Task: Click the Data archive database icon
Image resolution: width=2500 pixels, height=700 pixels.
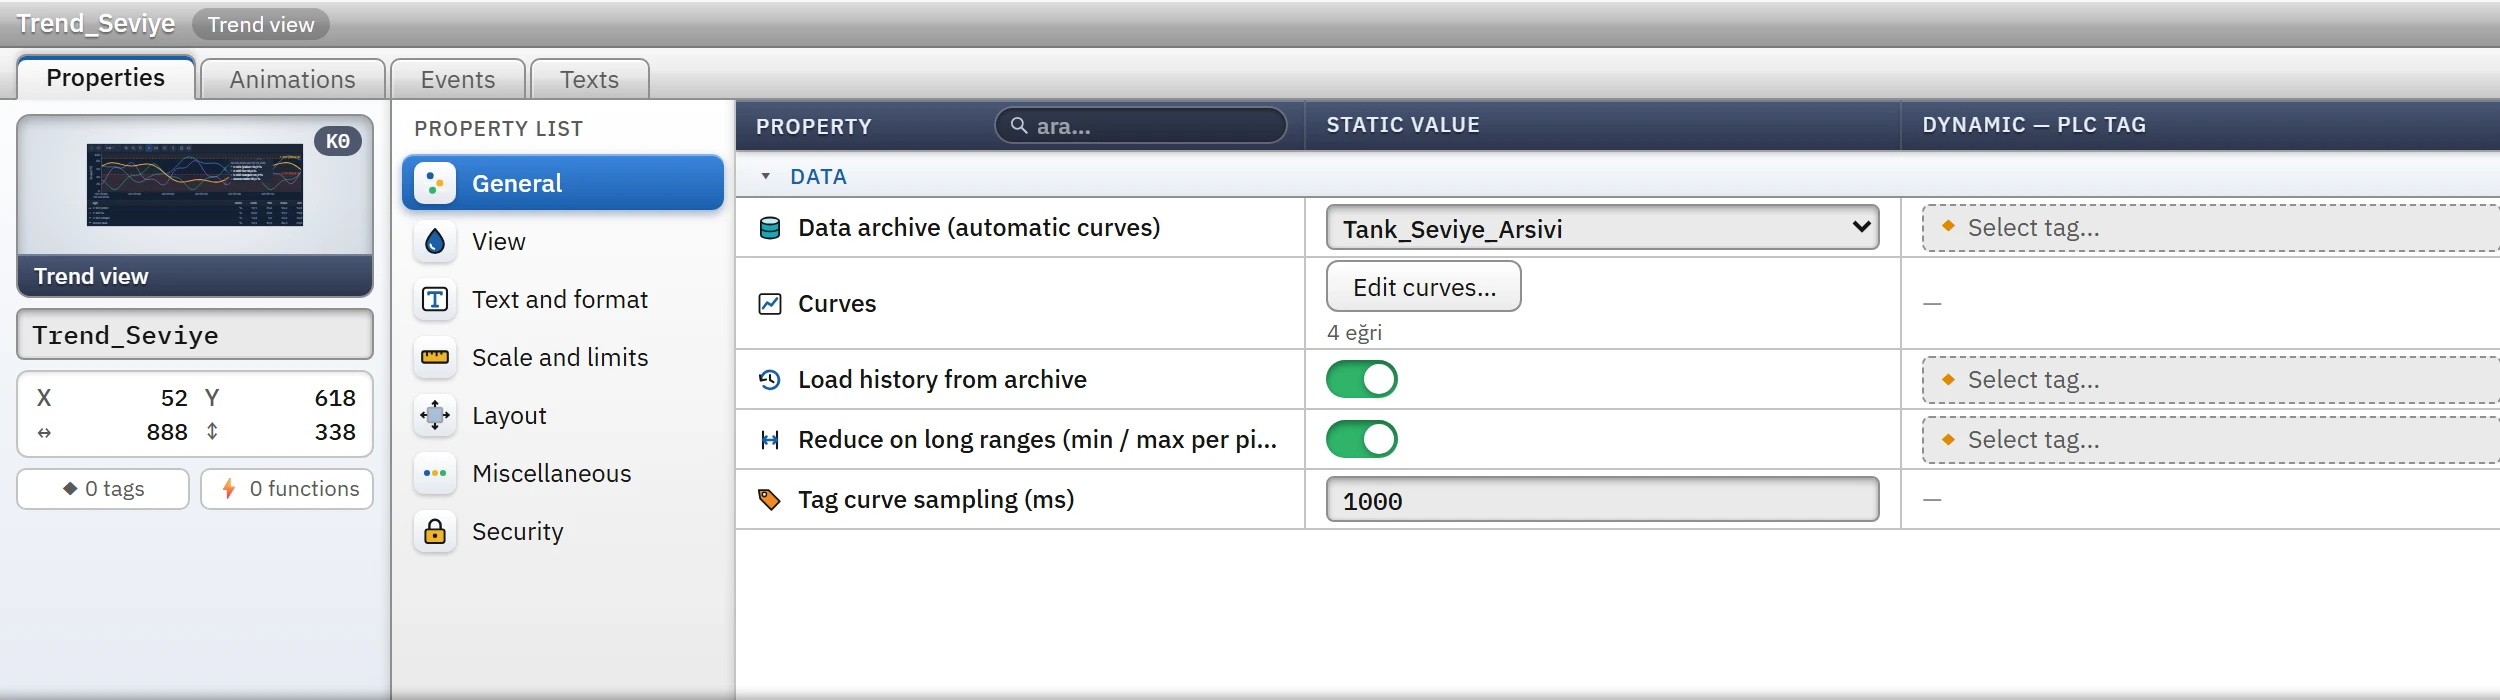Action: 770,228
